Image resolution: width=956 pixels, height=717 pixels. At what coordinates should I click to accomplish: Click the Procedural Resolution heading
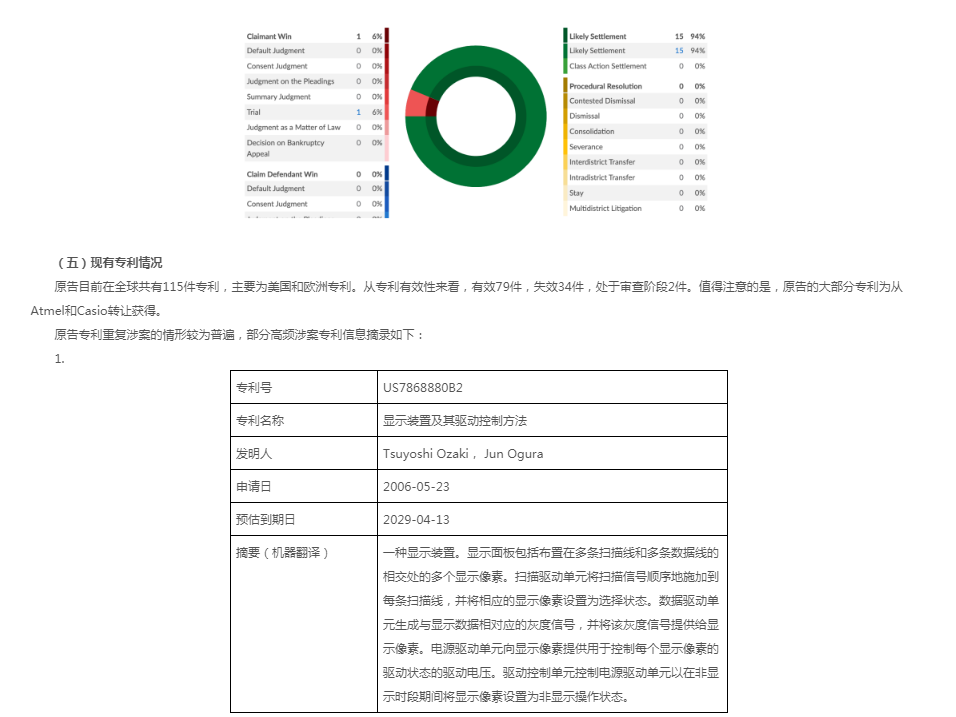(605, 86)
